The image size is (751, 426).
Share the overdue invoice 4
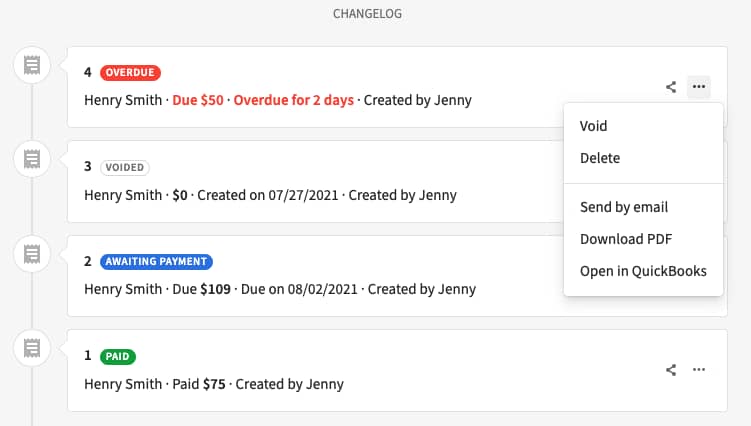pyautogui.click(x=671, y=87)
